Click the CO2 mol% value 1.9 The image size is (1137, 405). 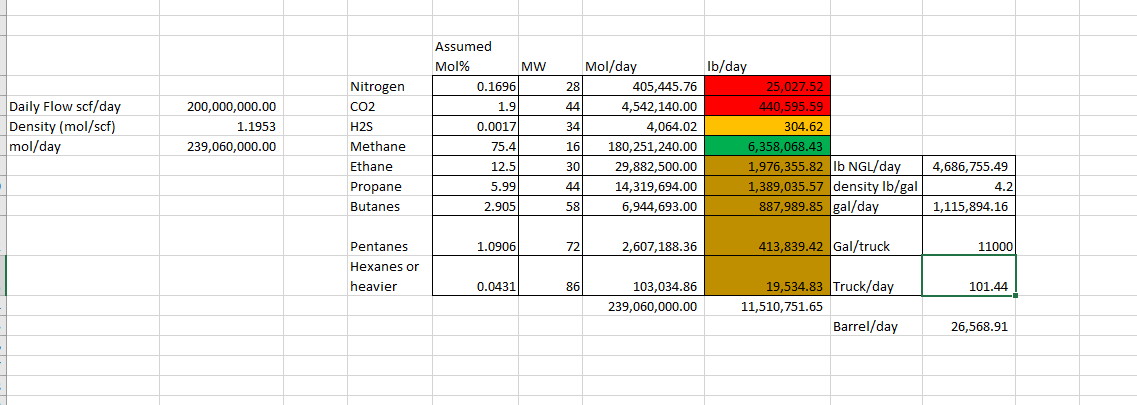(476, 107)
